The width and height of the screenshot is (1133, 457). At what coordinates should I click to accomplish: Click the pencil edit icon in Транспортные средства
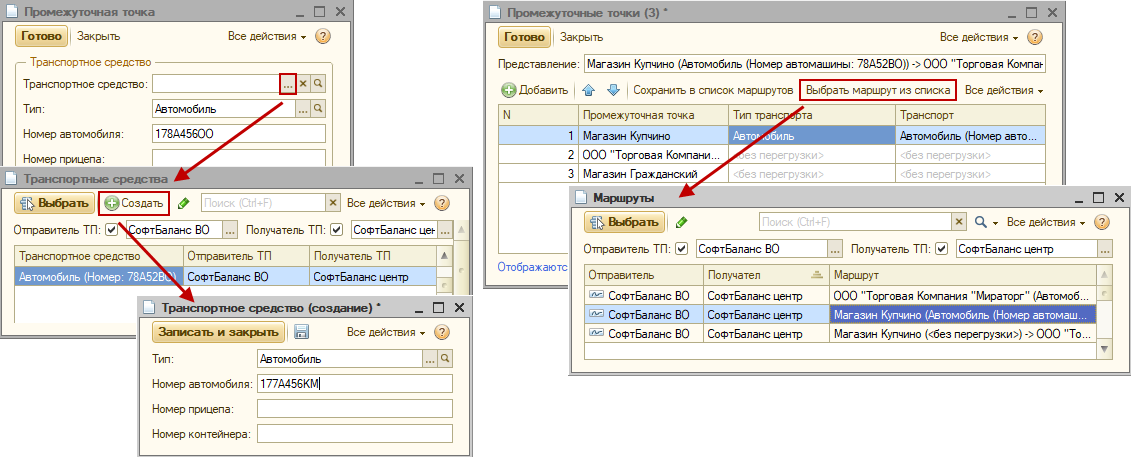pyautogui.click(x=183, y=203)
